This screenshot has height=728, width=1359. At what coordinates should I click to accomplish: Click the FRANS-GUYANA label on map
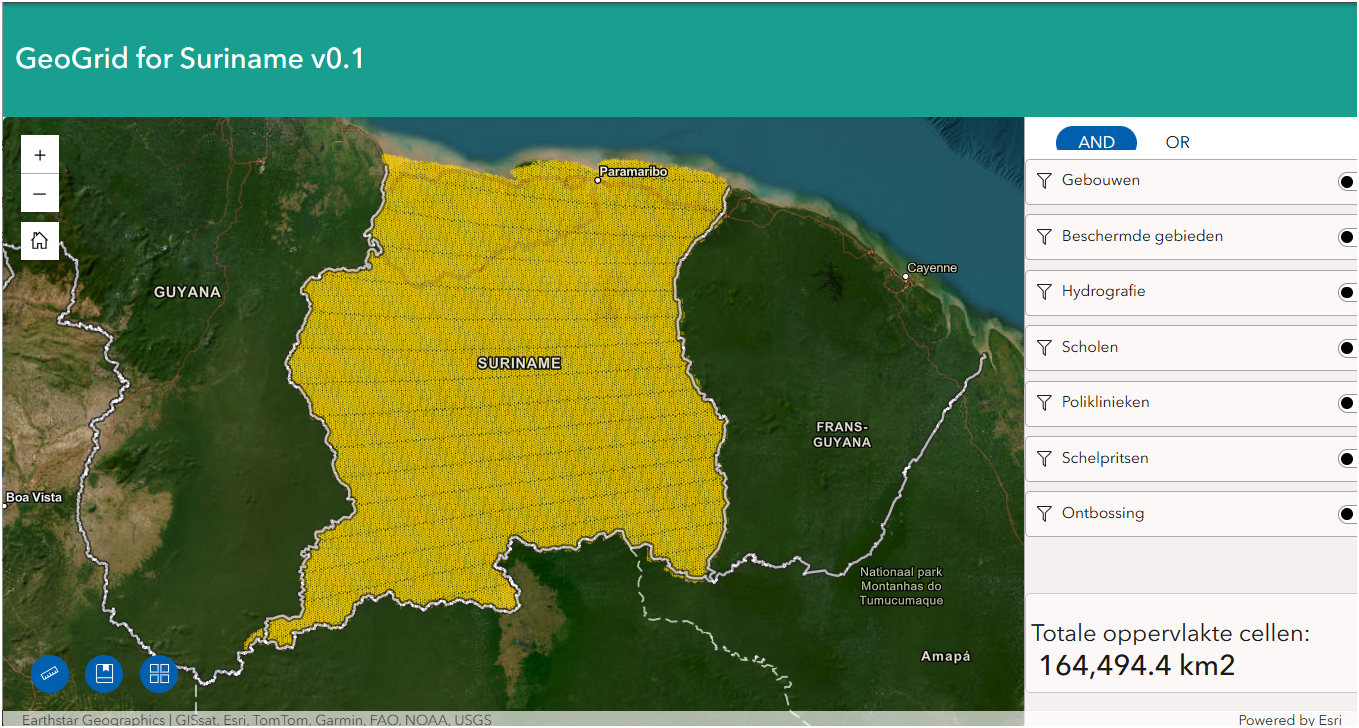point(842,434)
